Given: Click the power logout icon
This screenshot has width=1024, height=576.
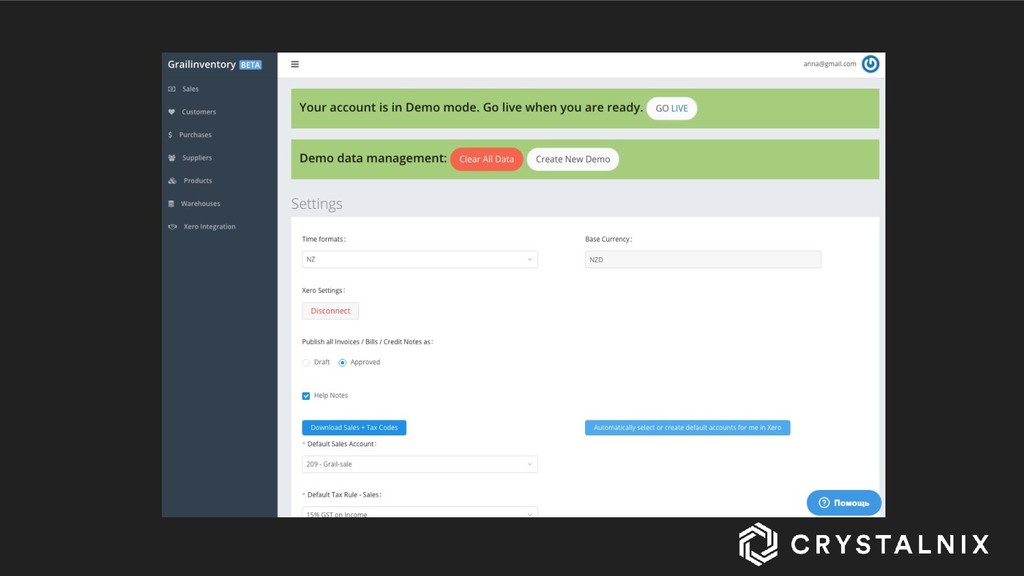Looking at the screenshot, I should click(870, 64).
